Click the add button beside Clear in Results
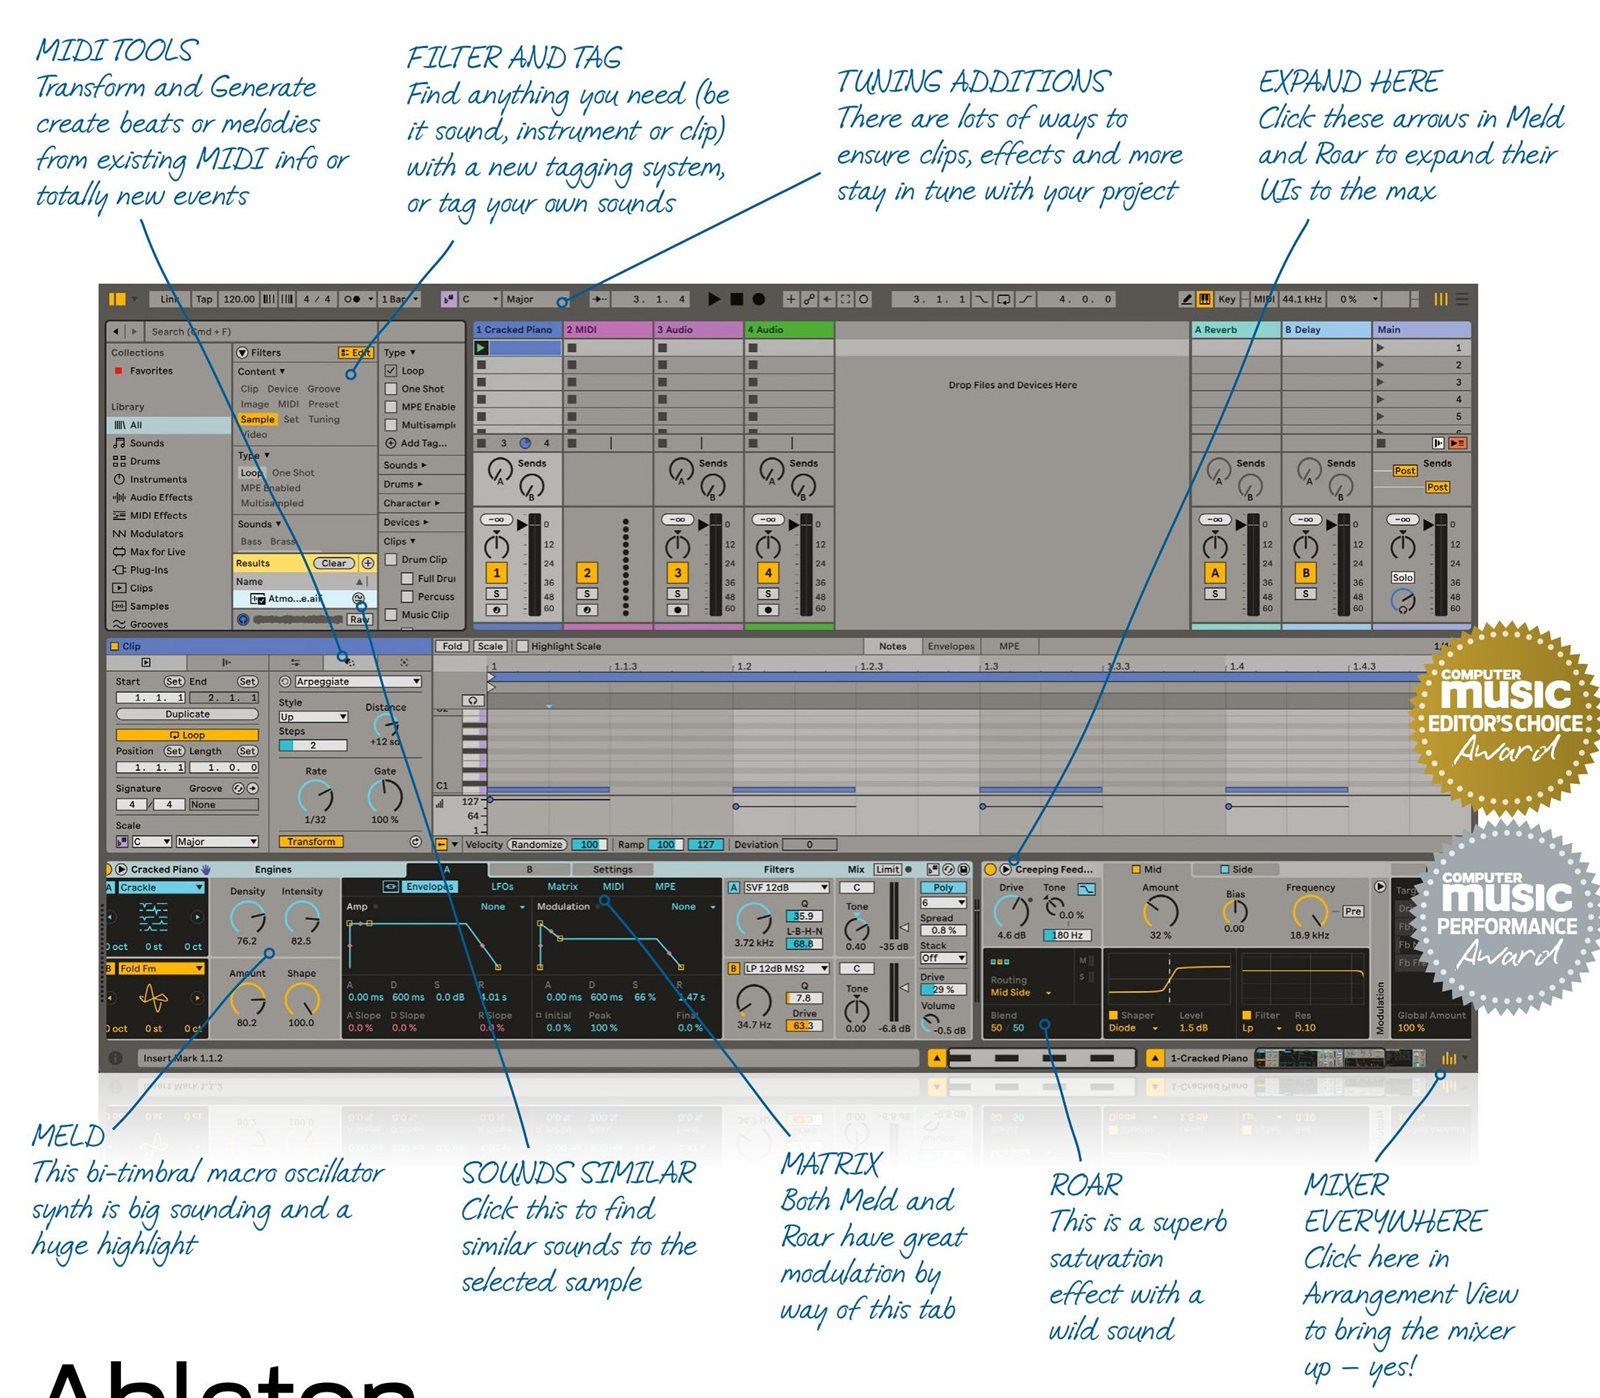The image size is (1600, 1398). 367,563
